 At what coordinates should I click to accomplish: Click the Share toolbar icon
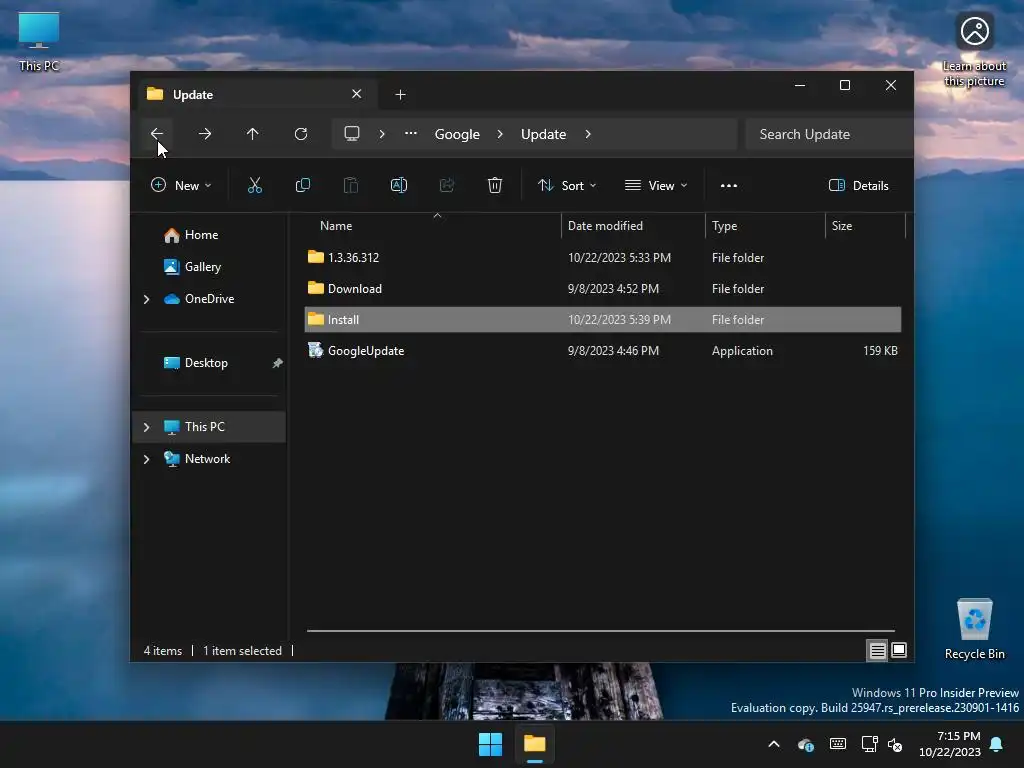[447, 185]
